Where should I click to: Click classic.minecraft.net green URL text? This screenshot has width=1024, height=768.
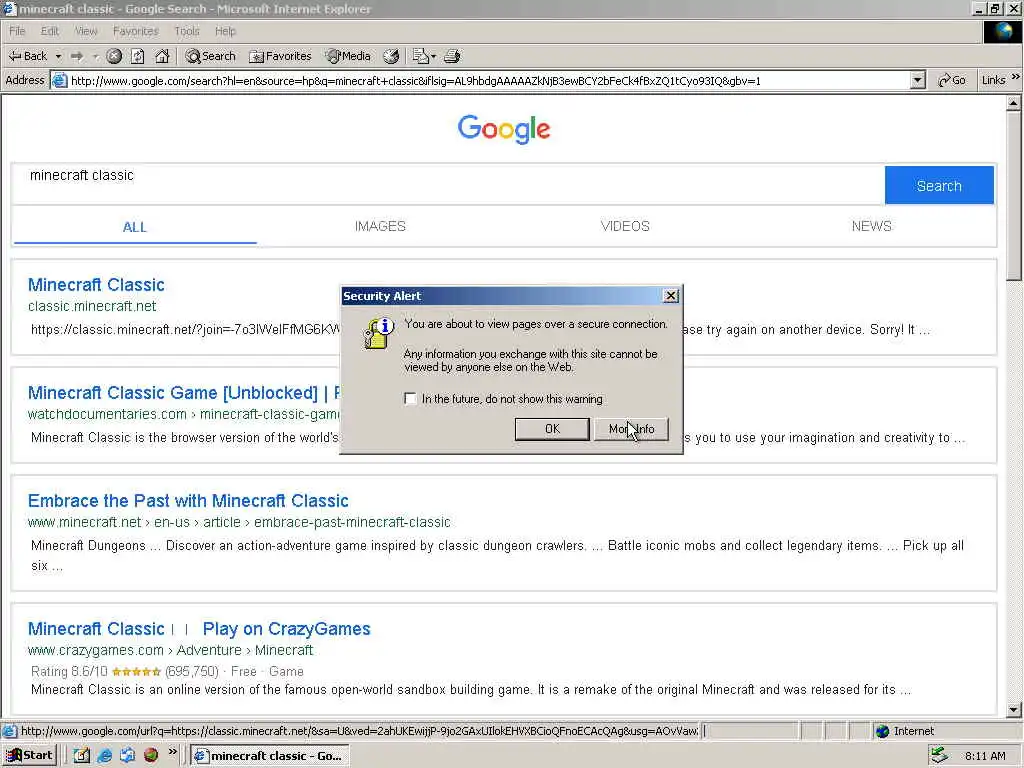tap(92, 306)
